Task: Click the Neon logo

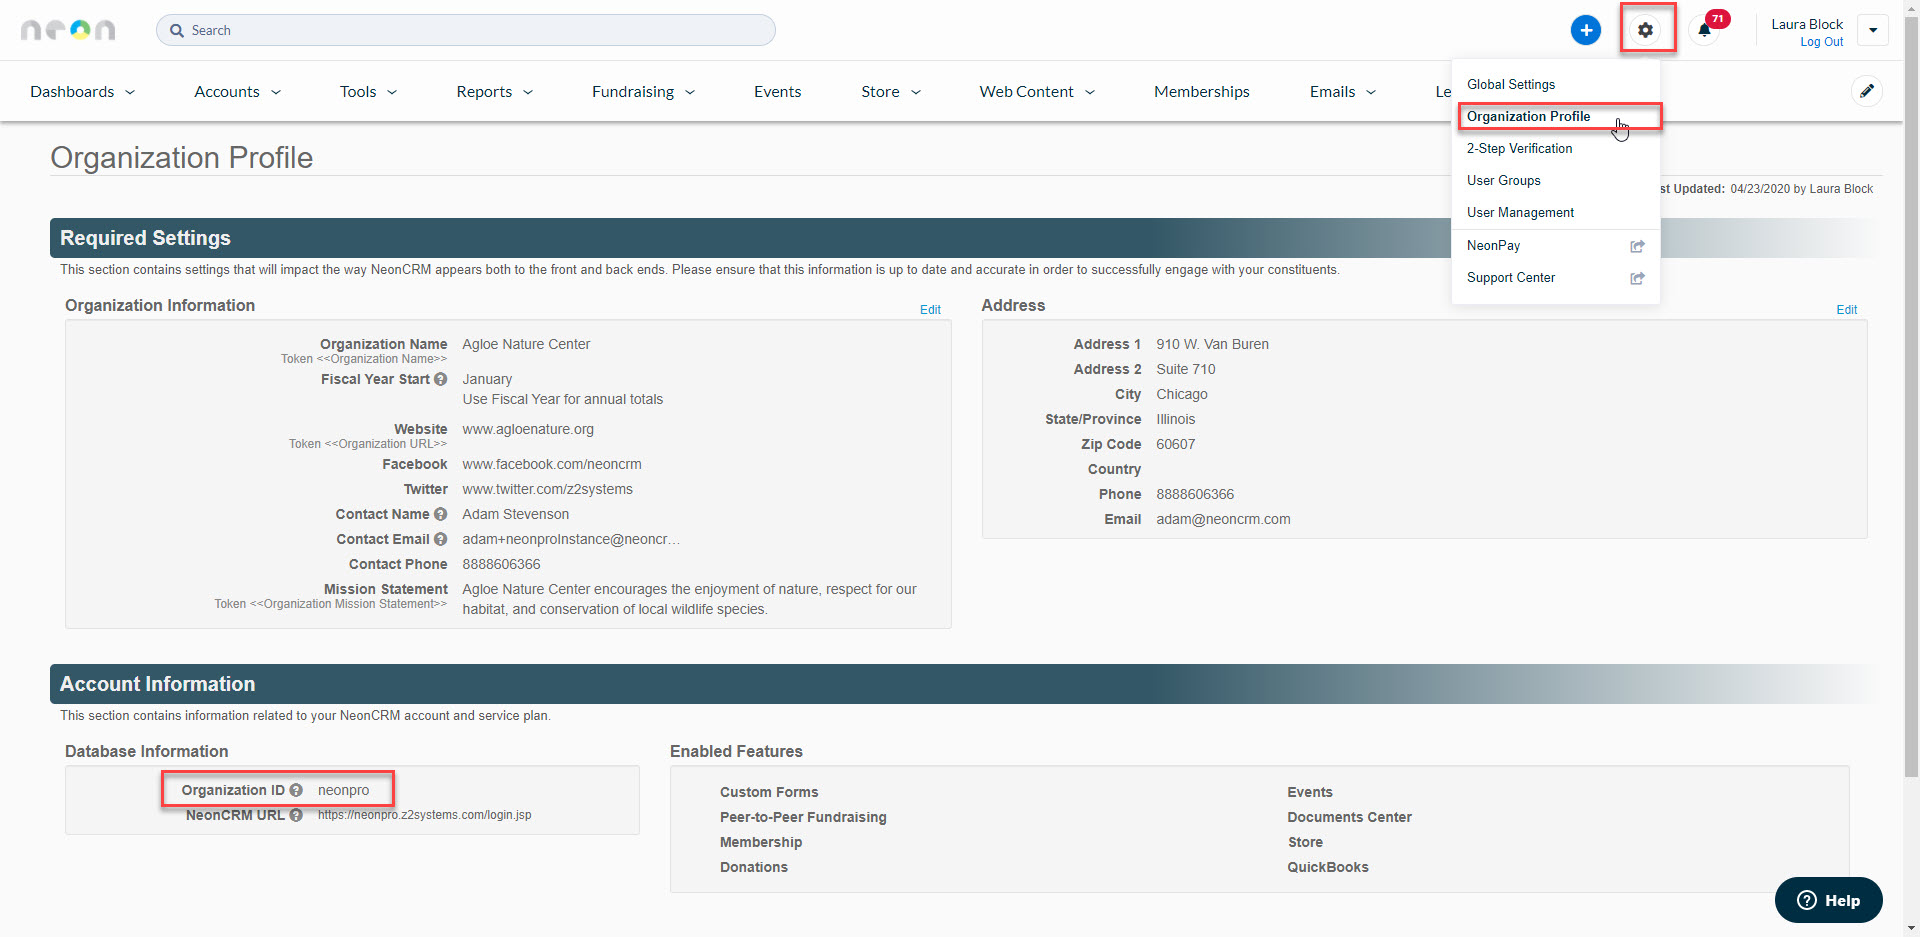Action: (x=68, y=30)
